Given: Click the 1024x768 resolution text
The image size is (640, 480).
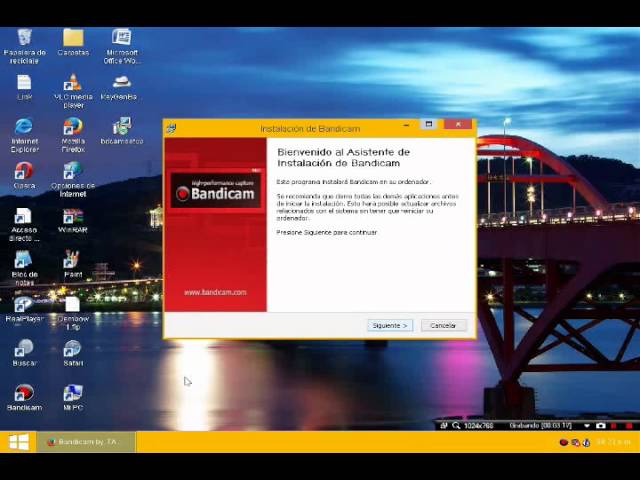Looking at the screenshot, I should coord(478,426).
